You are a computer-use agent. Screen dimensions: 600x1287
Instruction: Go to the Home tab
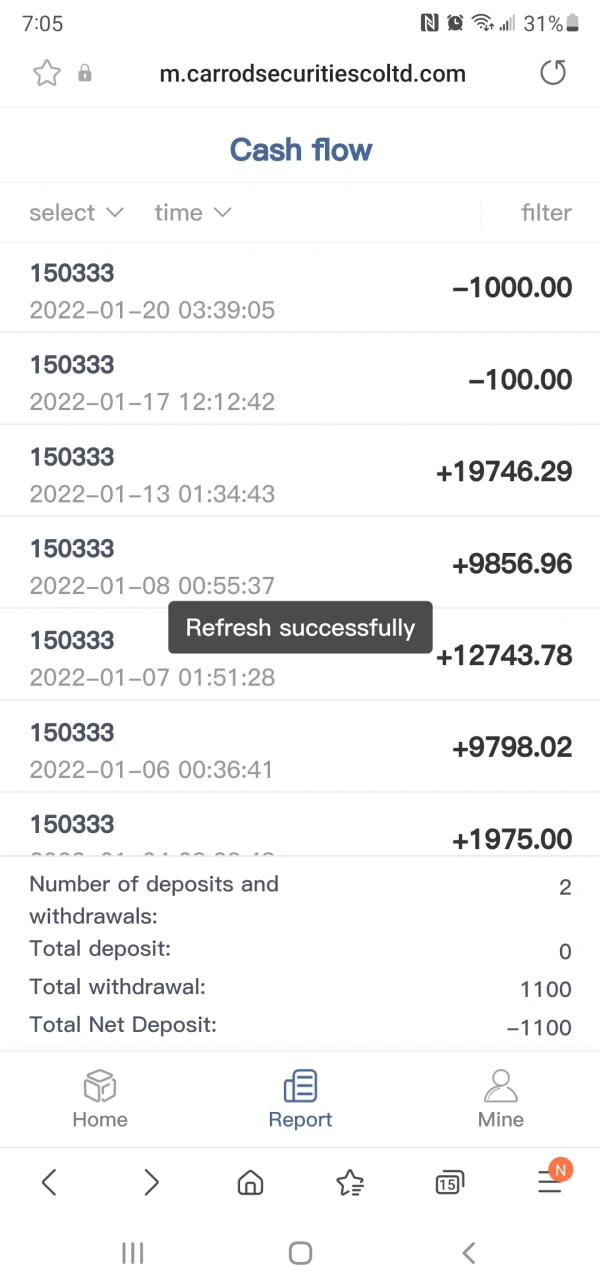tap(100, 1099)
